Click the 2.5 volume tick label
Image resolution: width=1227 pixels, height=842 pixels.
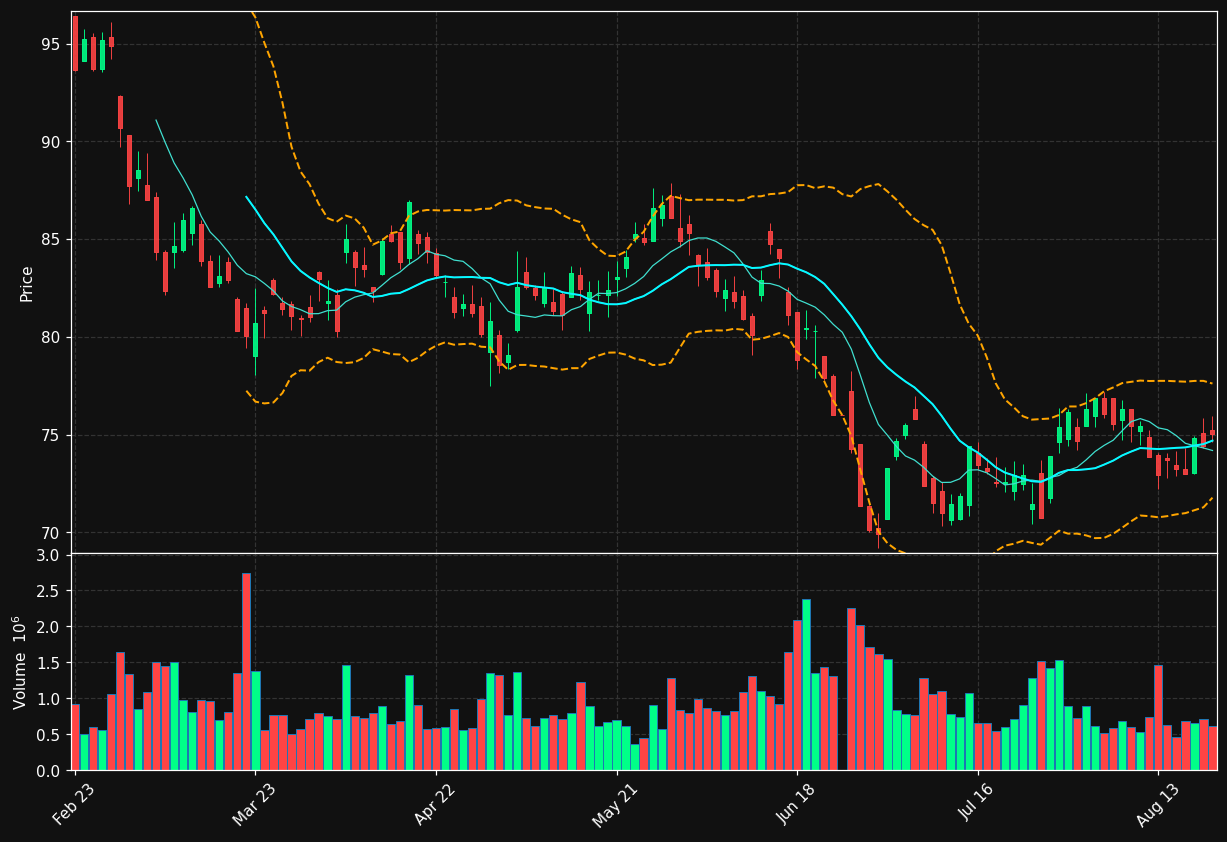[x=50, y=591]
